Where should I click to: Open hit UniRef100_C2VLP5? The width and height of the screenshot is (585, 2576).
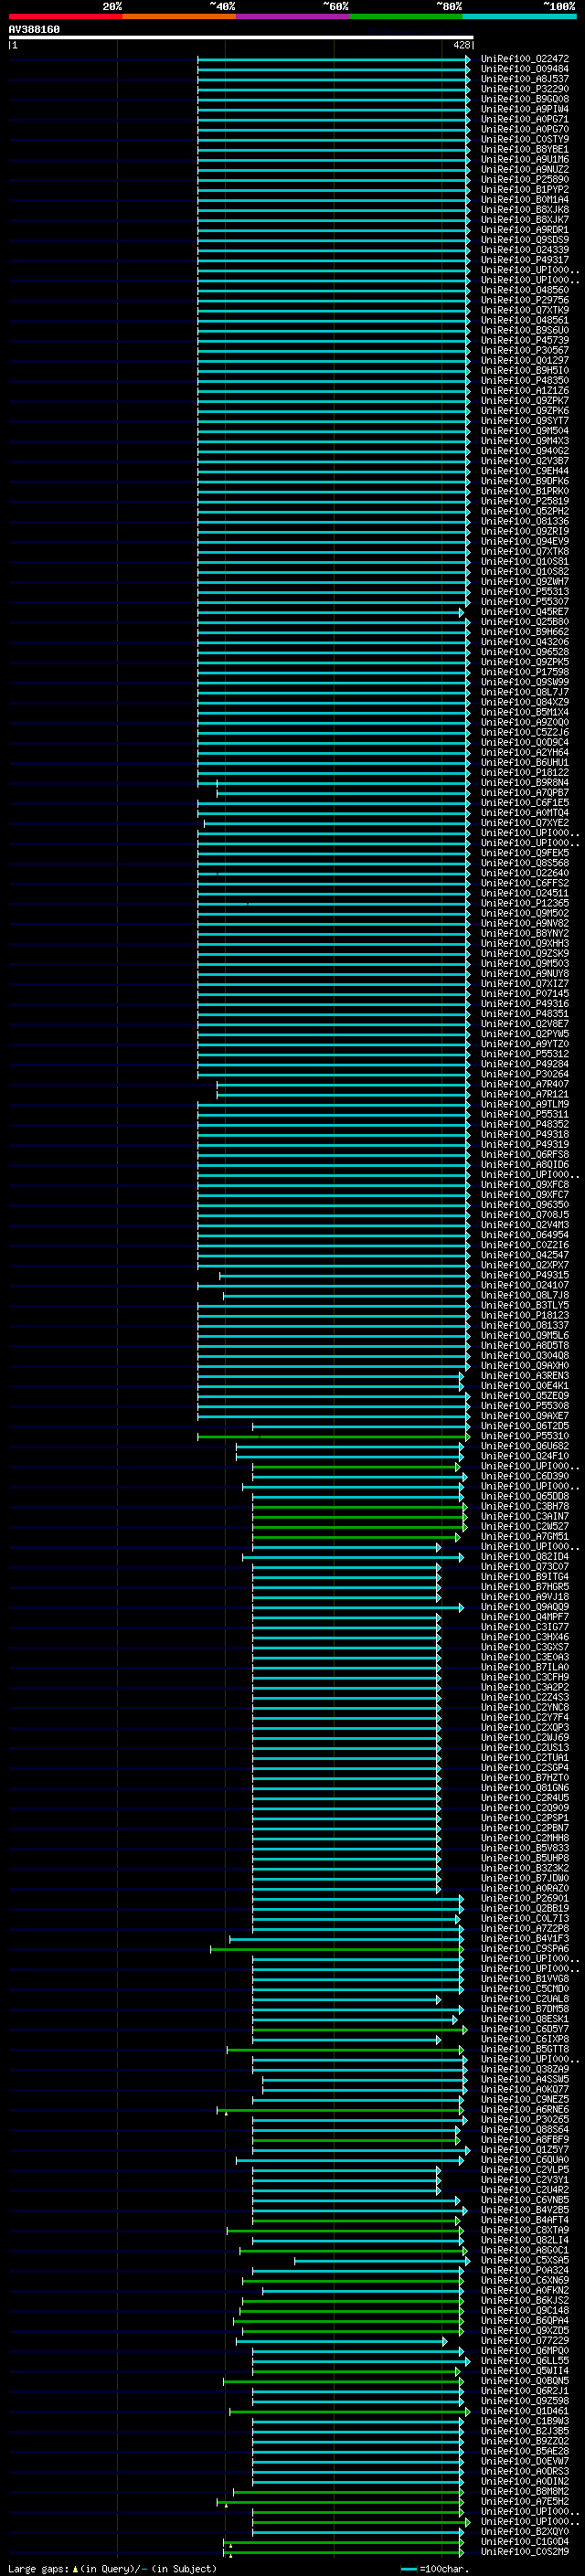coord(525,2169)
